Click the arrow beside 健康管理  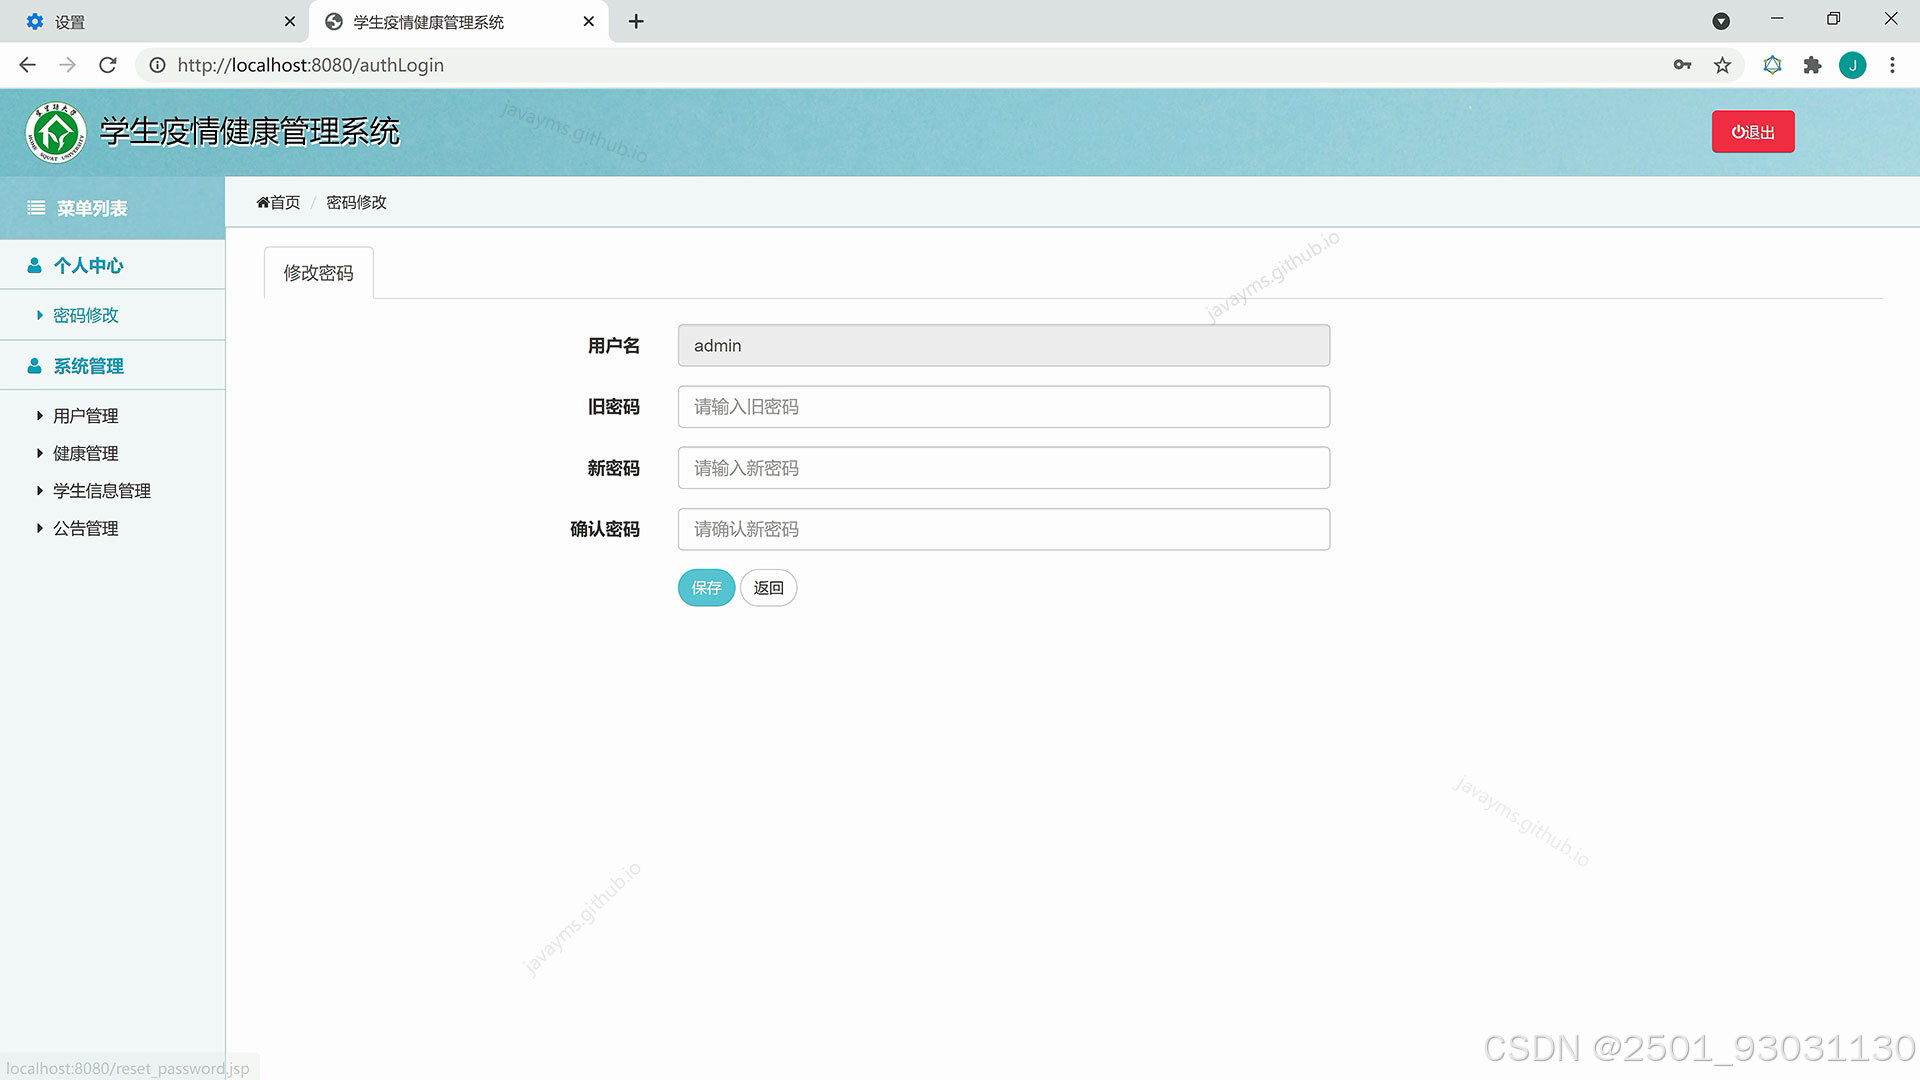39,453
